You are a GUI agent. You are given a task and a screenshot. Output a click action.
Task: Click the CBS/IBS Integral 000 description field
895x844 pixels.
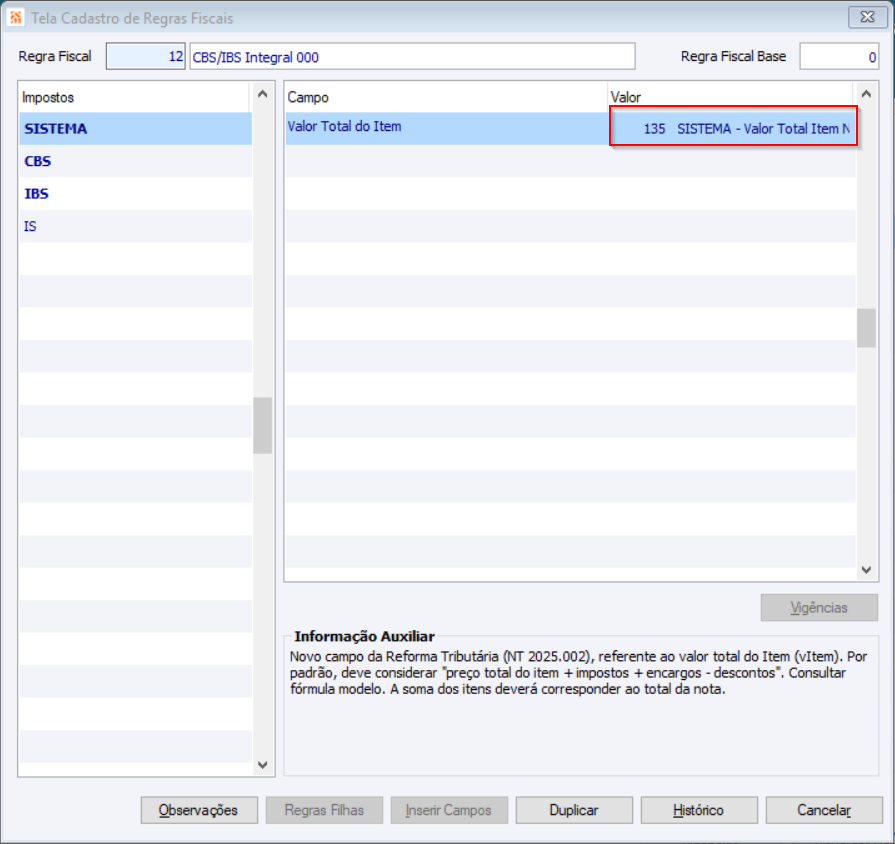point(412,56)
